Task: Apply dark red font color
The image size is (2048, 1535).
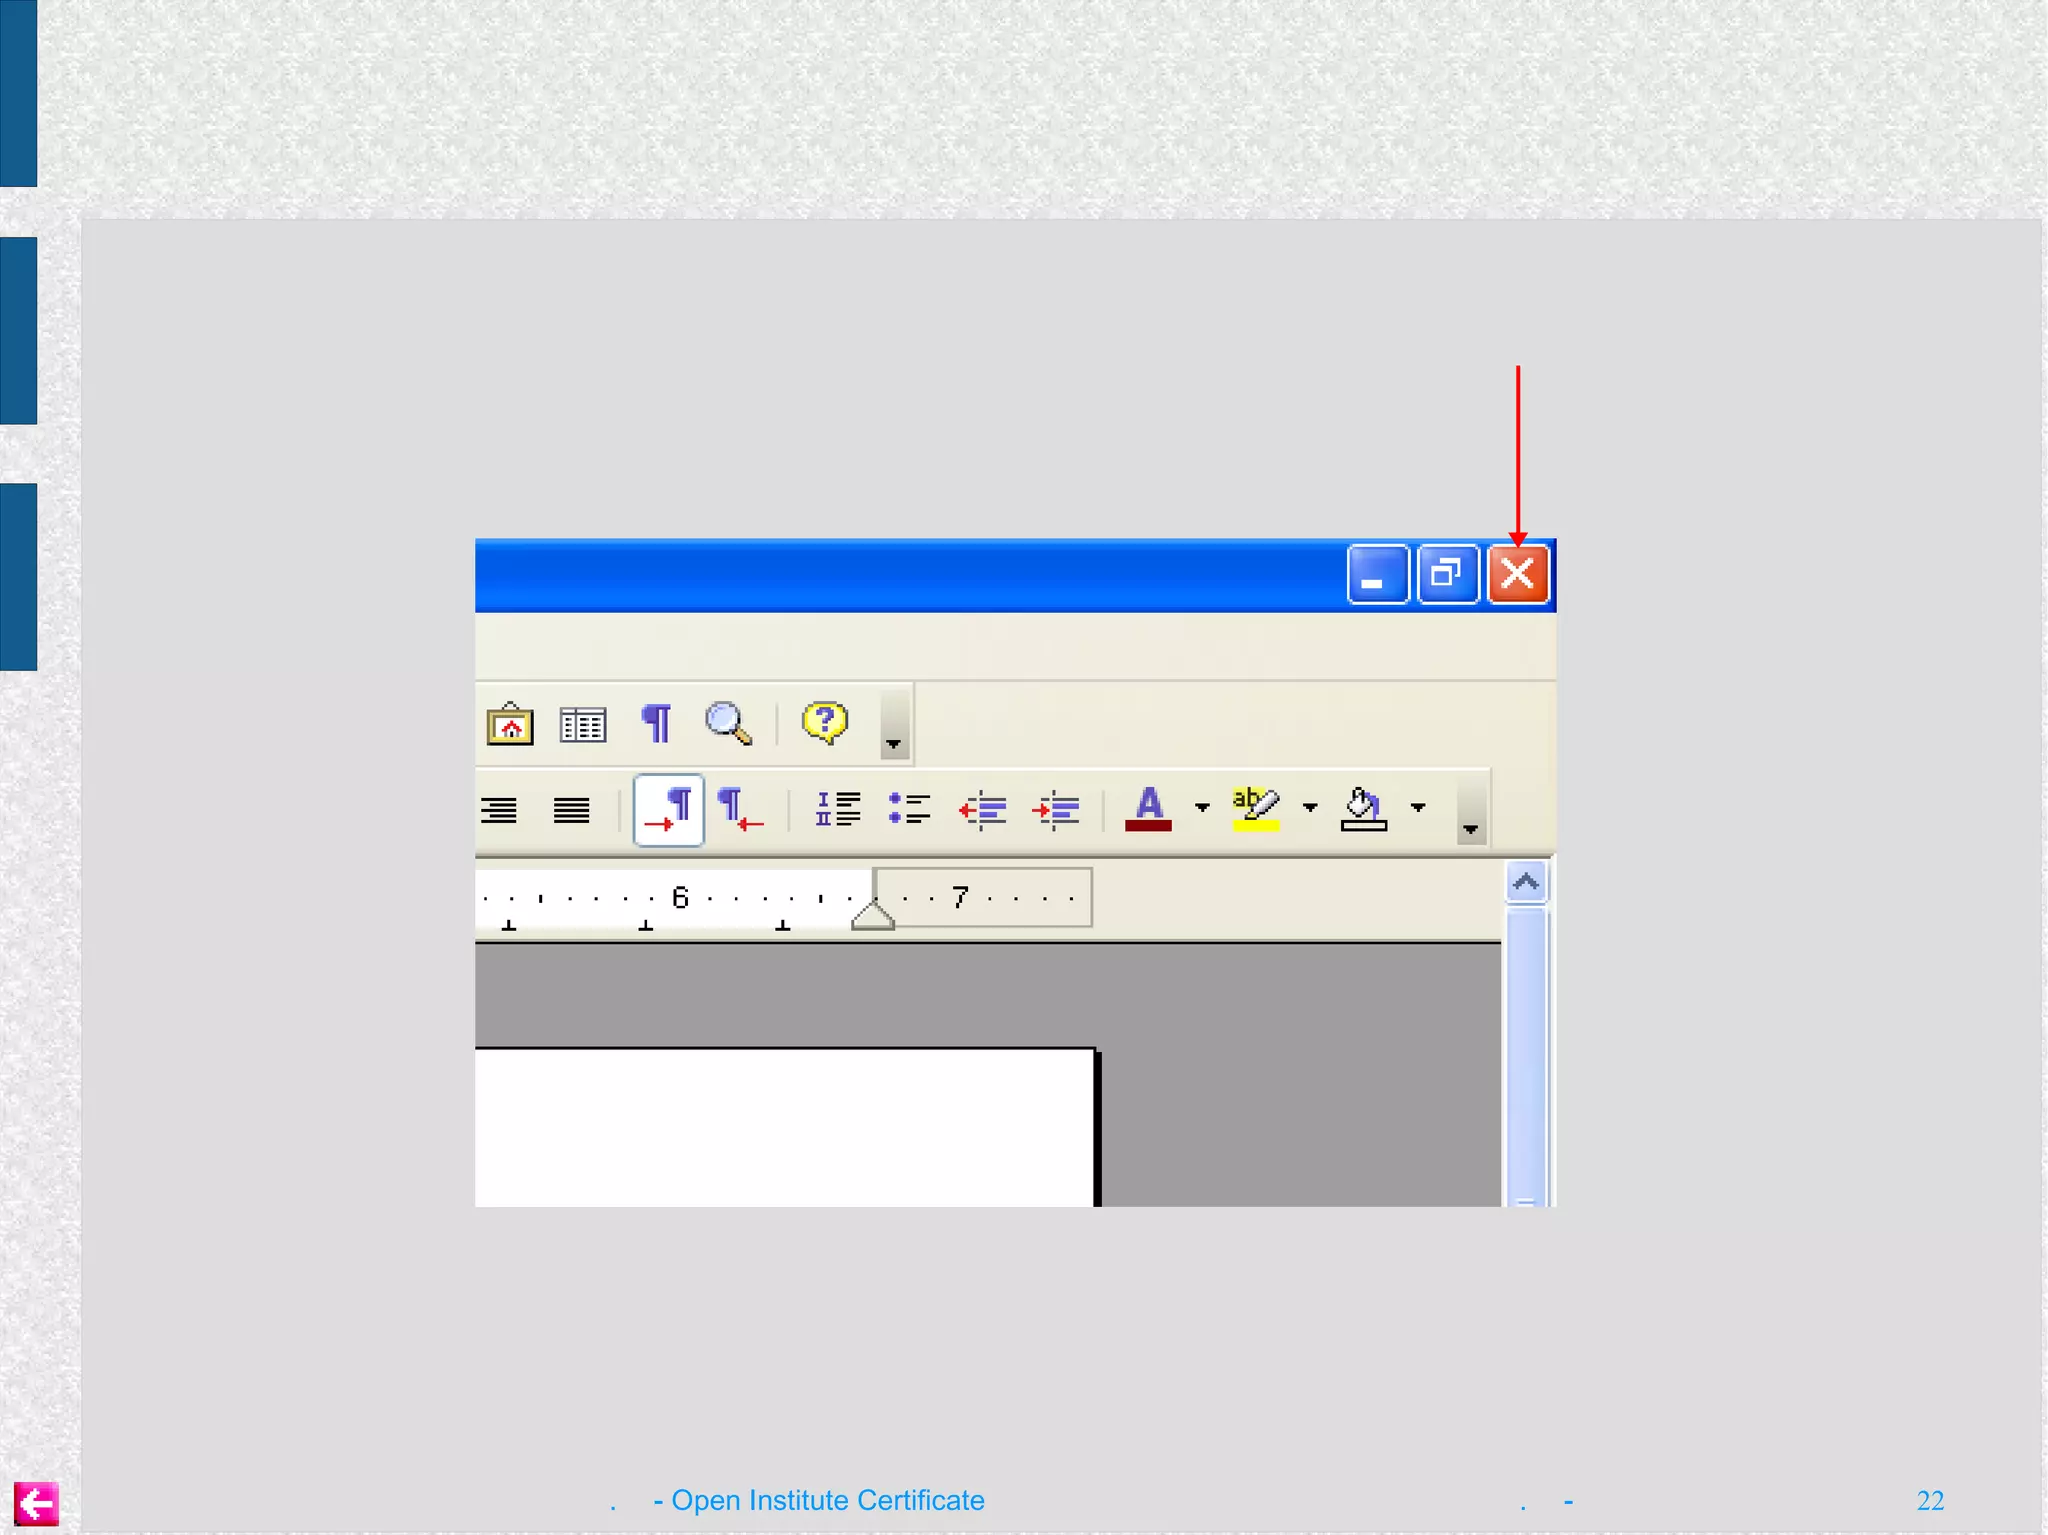Action: 1148,808
